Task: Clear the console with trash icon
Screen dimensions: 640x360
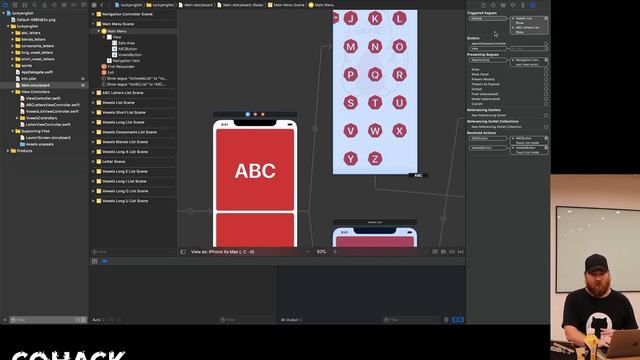Action: [446, 320]
